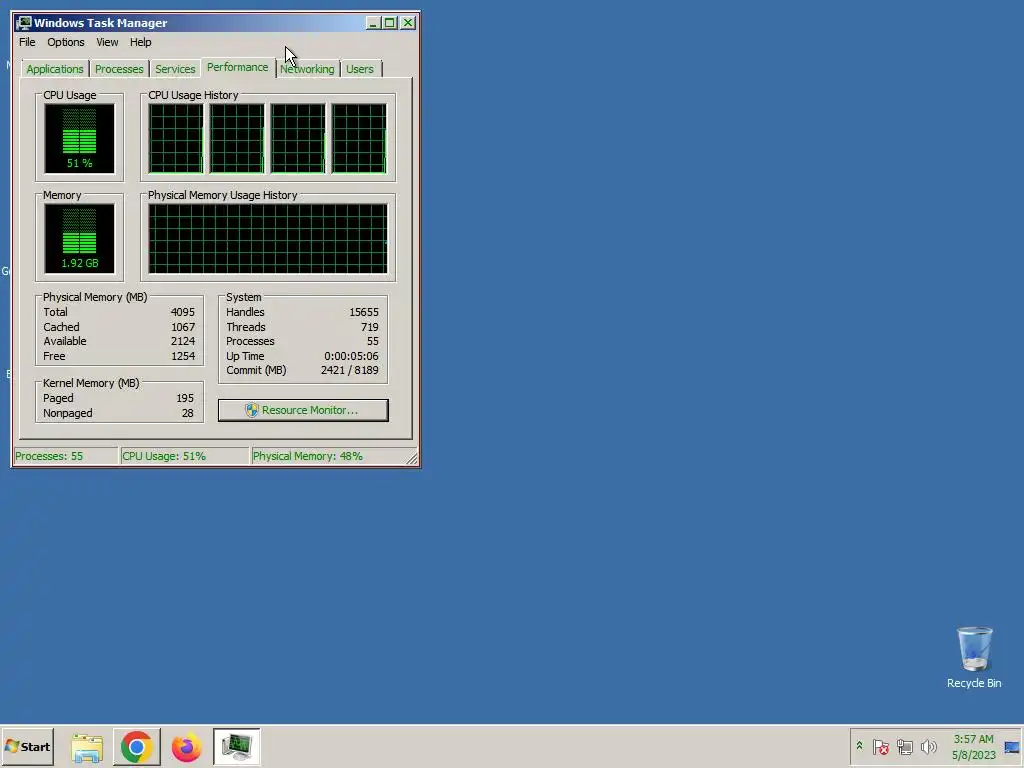Open the Start menu

click(x=27, y=746)
